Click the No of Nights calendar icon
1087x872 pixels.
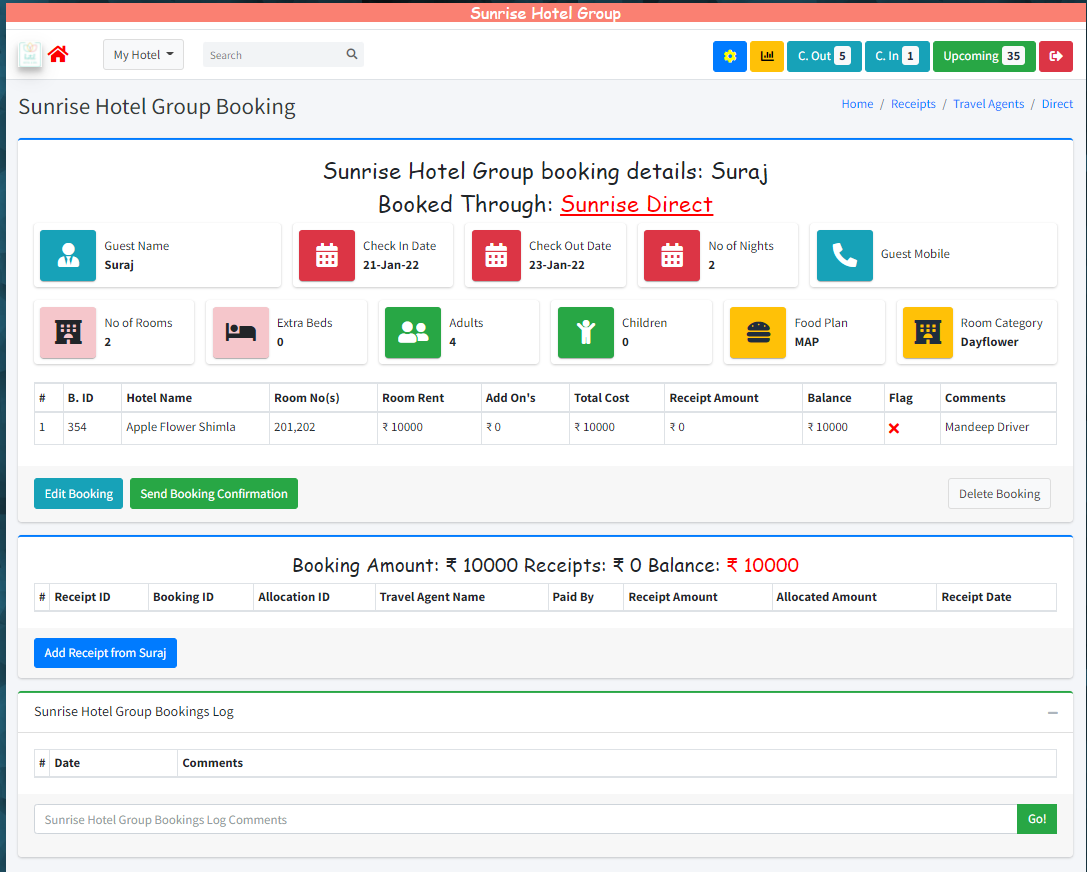[672, 256]
